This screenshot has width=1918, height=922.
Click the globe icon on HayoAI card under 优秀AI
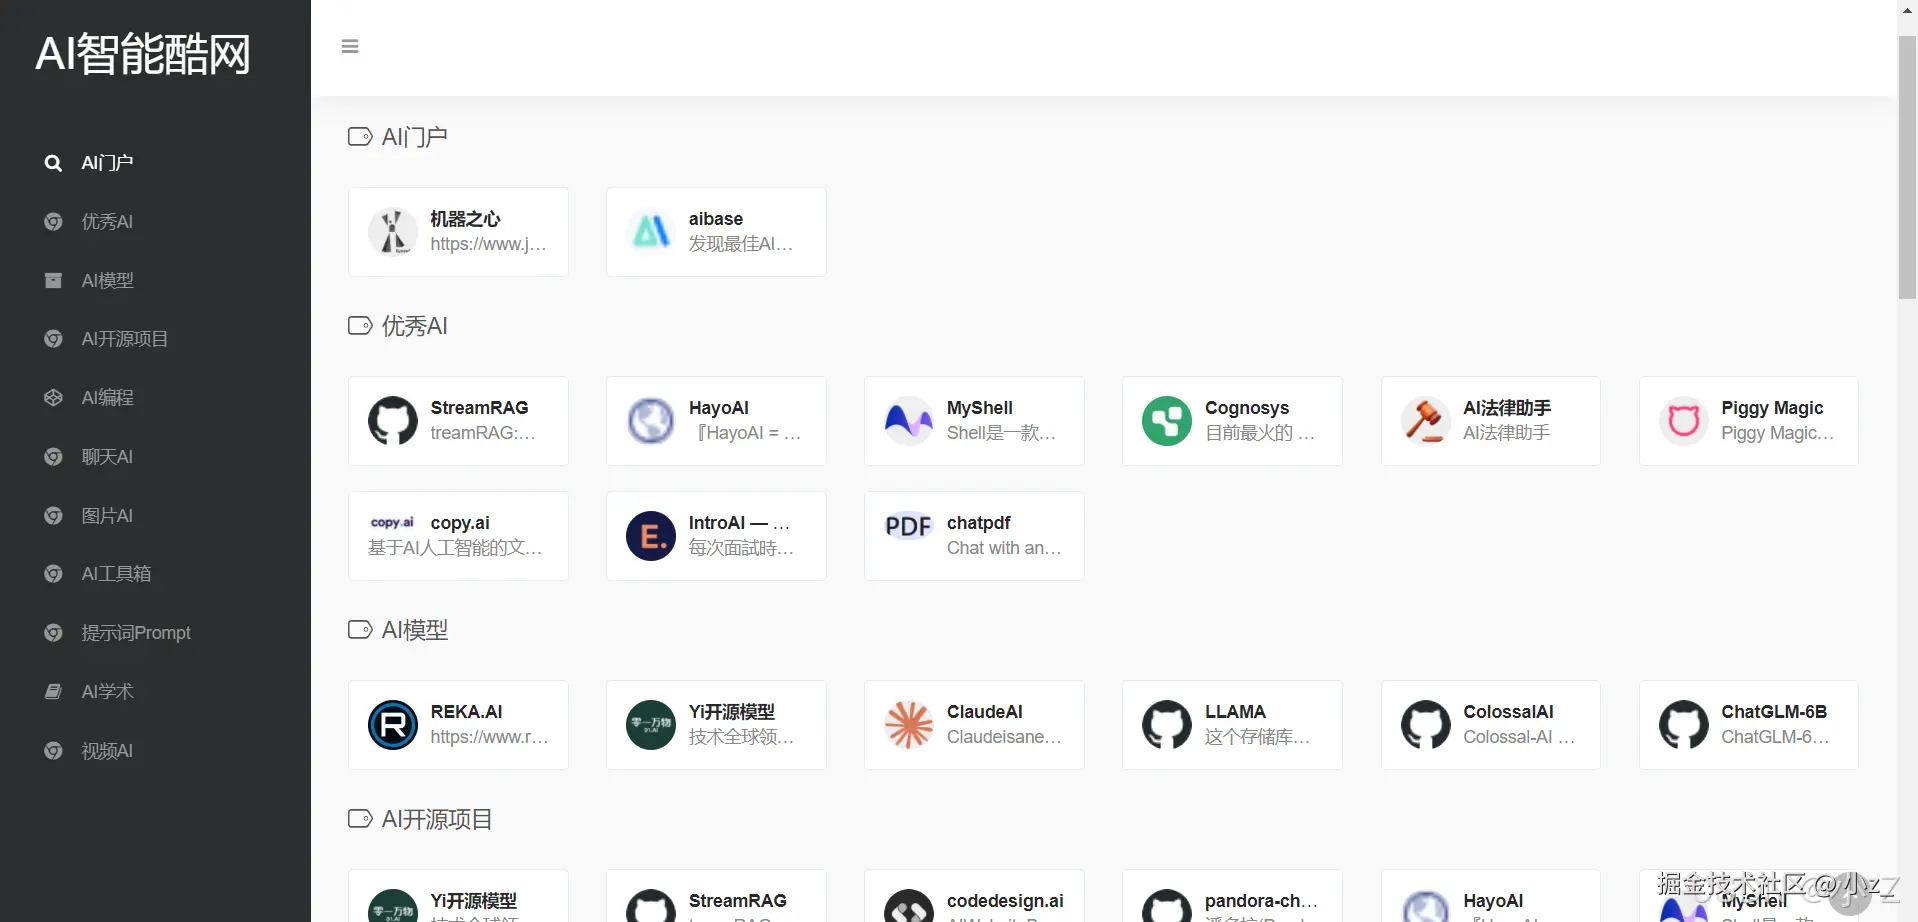click(651, 421)
